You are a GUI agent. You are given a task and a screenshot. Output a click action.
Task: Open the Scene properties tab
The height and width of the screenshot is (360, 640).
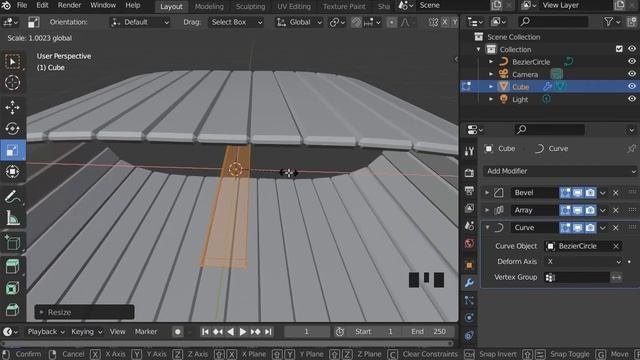tap(469, 226)
